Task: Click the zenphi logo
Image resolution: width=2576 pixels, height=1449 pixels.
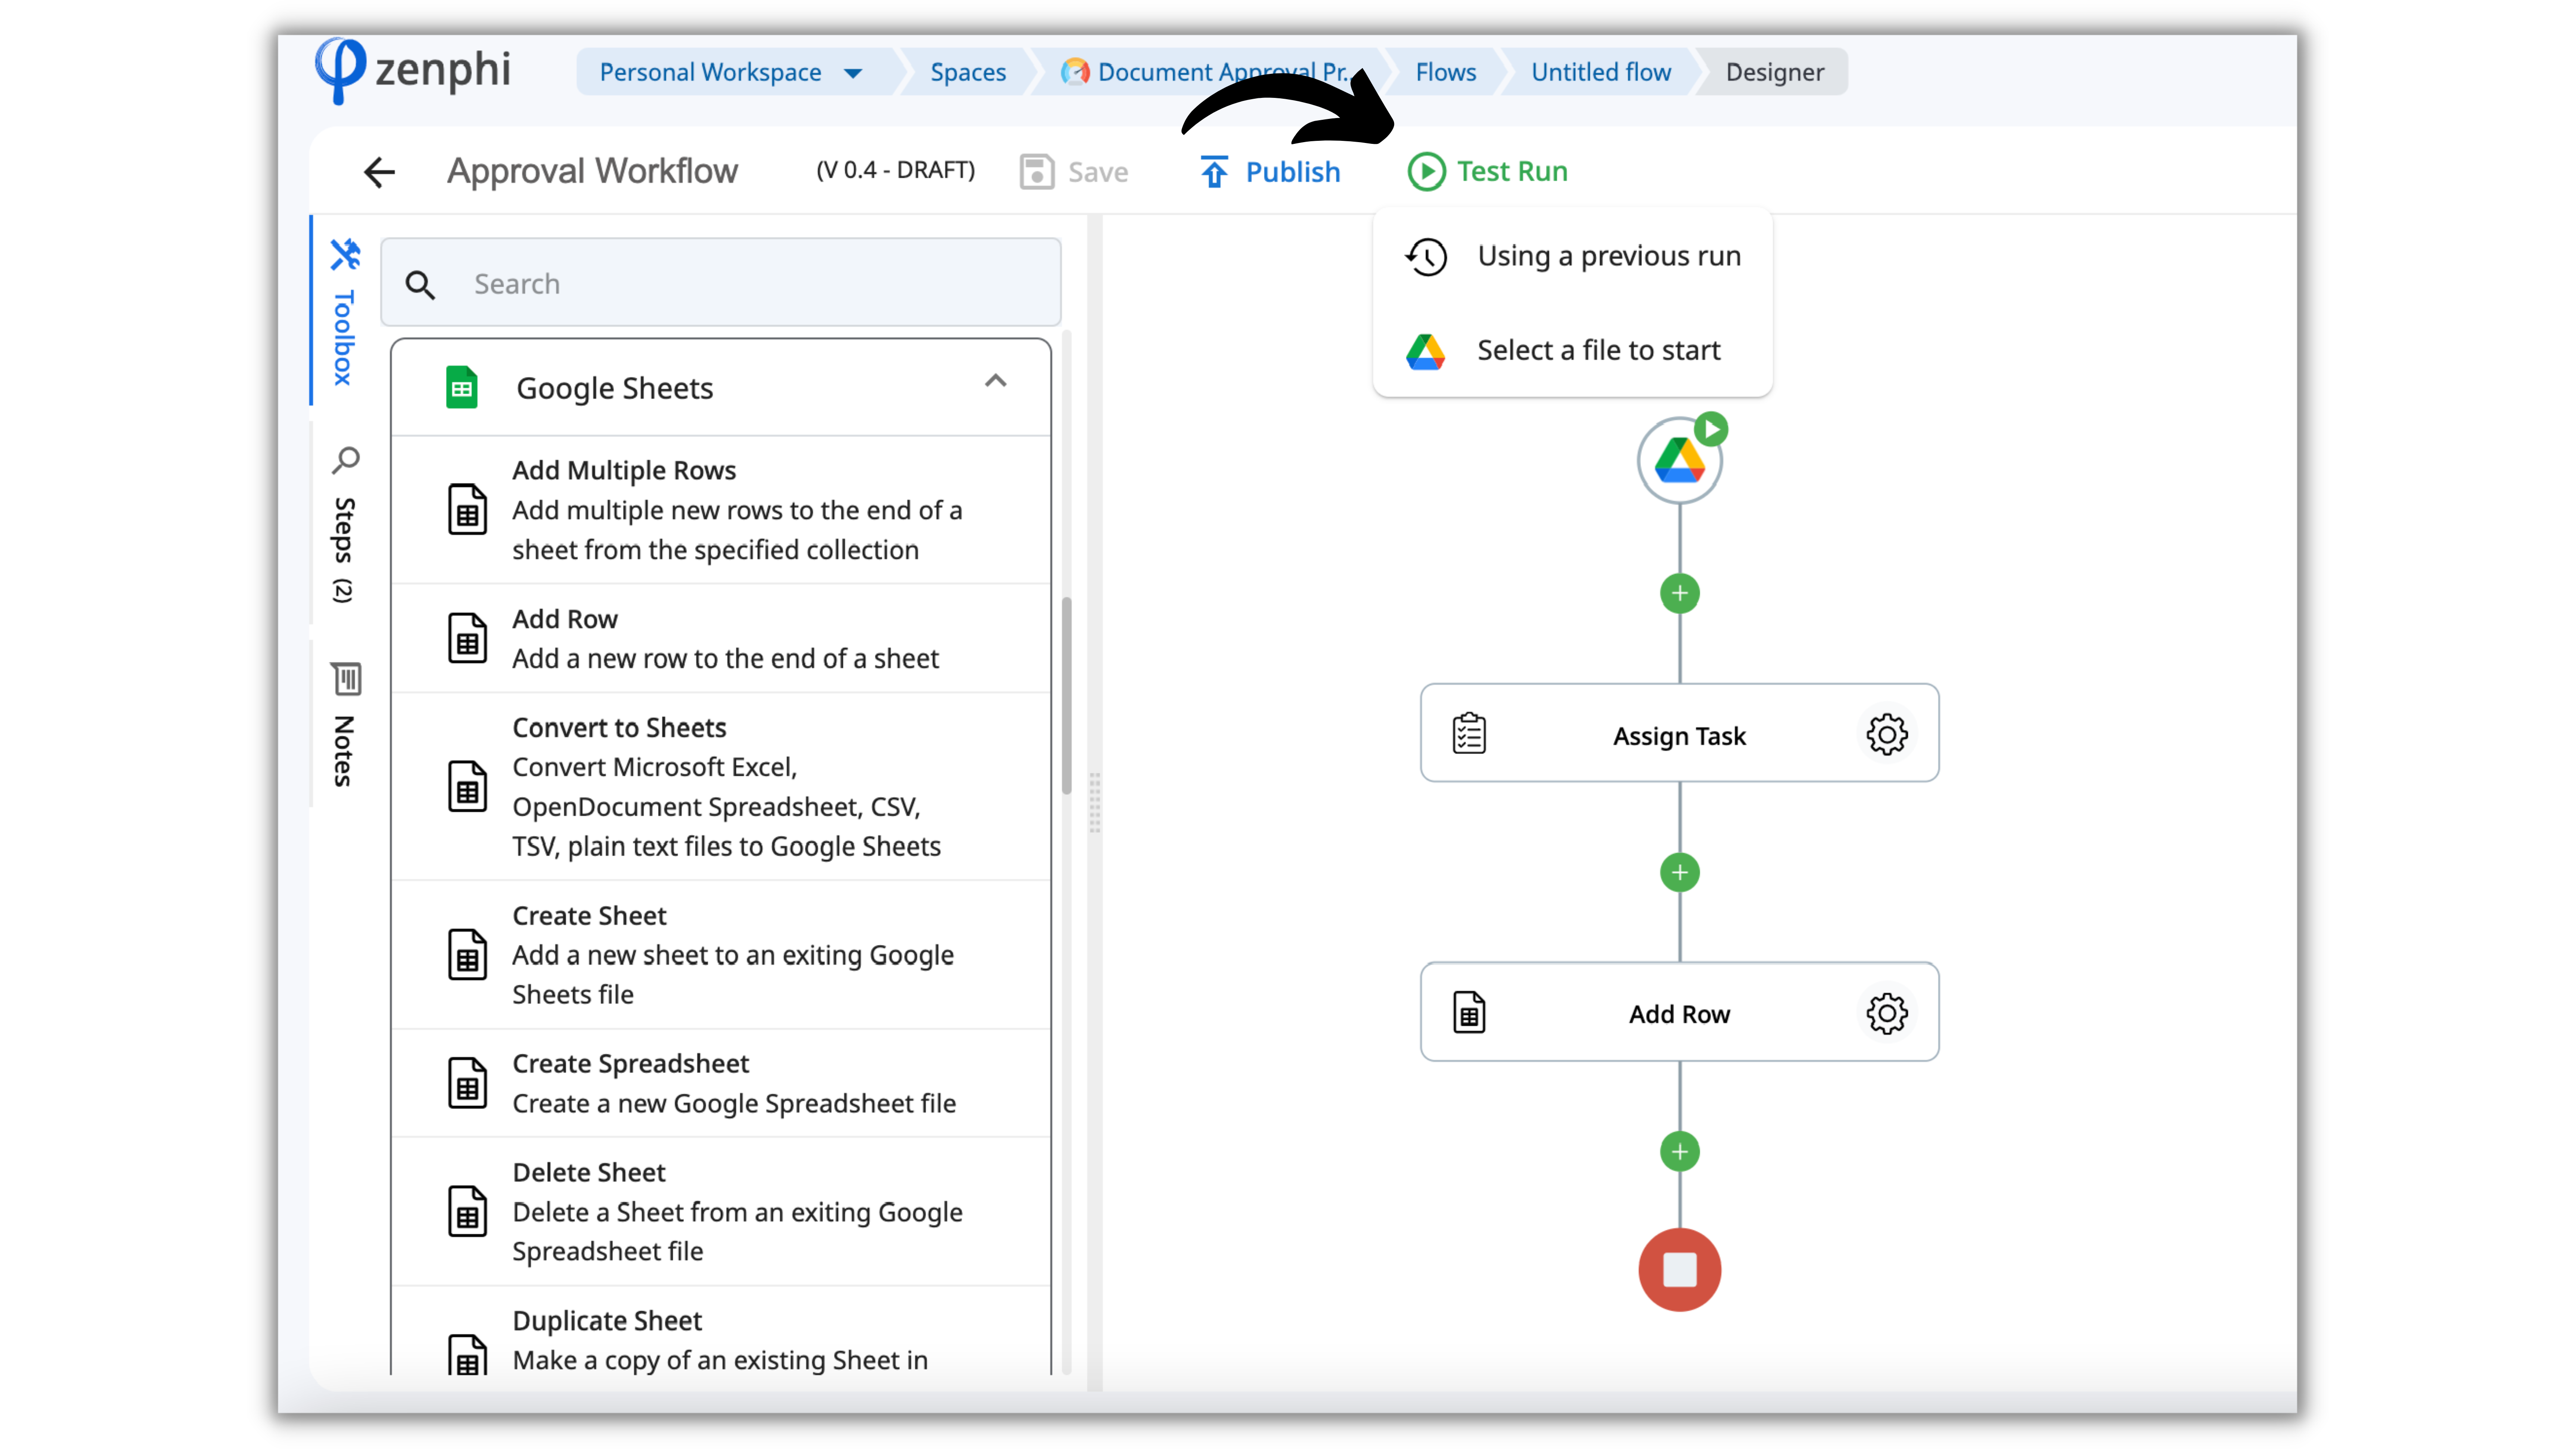Action: tap(414, 70)
